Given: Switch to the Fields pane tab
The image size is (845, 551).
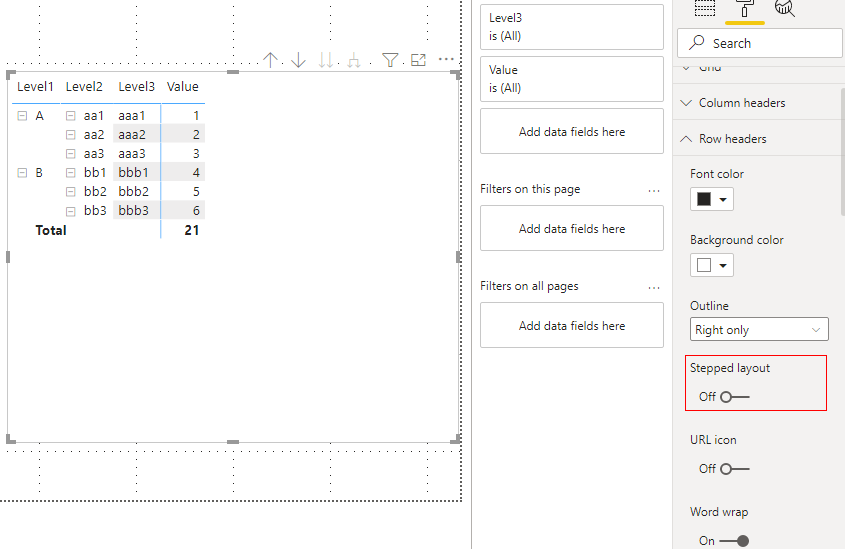Looking at the screenshot, I should point(704,8).
